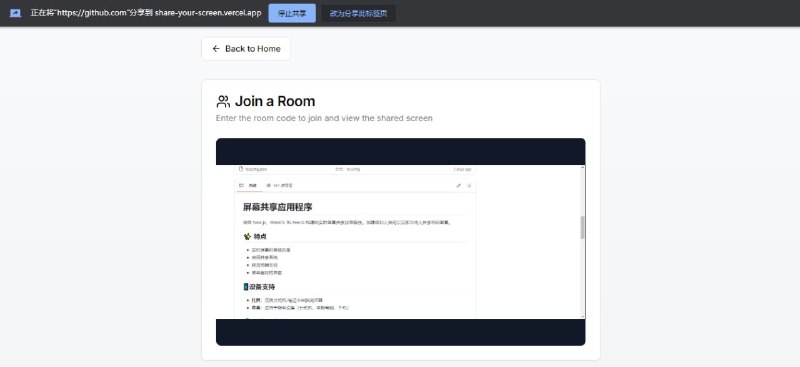The image size is (800, 367).
Task: Click the pencil edit icon in shared screen
Action: click(458, 185)
